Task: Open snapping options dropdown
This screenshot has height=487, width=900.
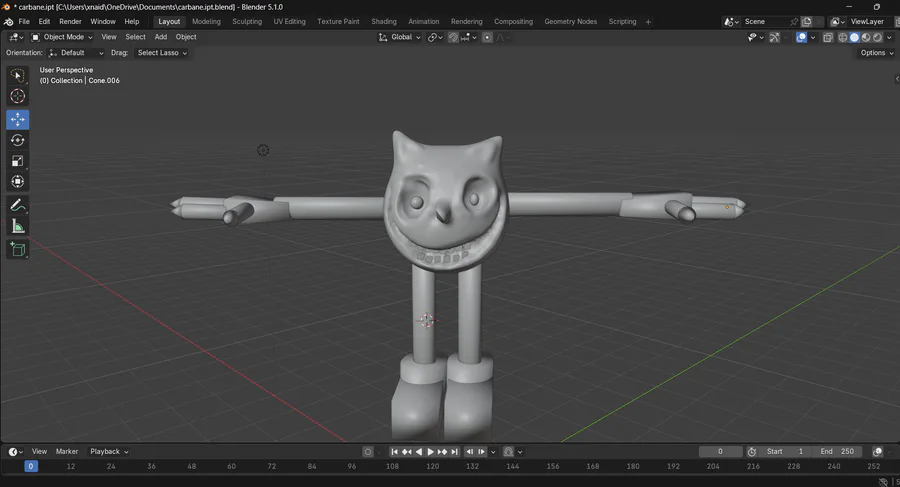Action: 468,37
